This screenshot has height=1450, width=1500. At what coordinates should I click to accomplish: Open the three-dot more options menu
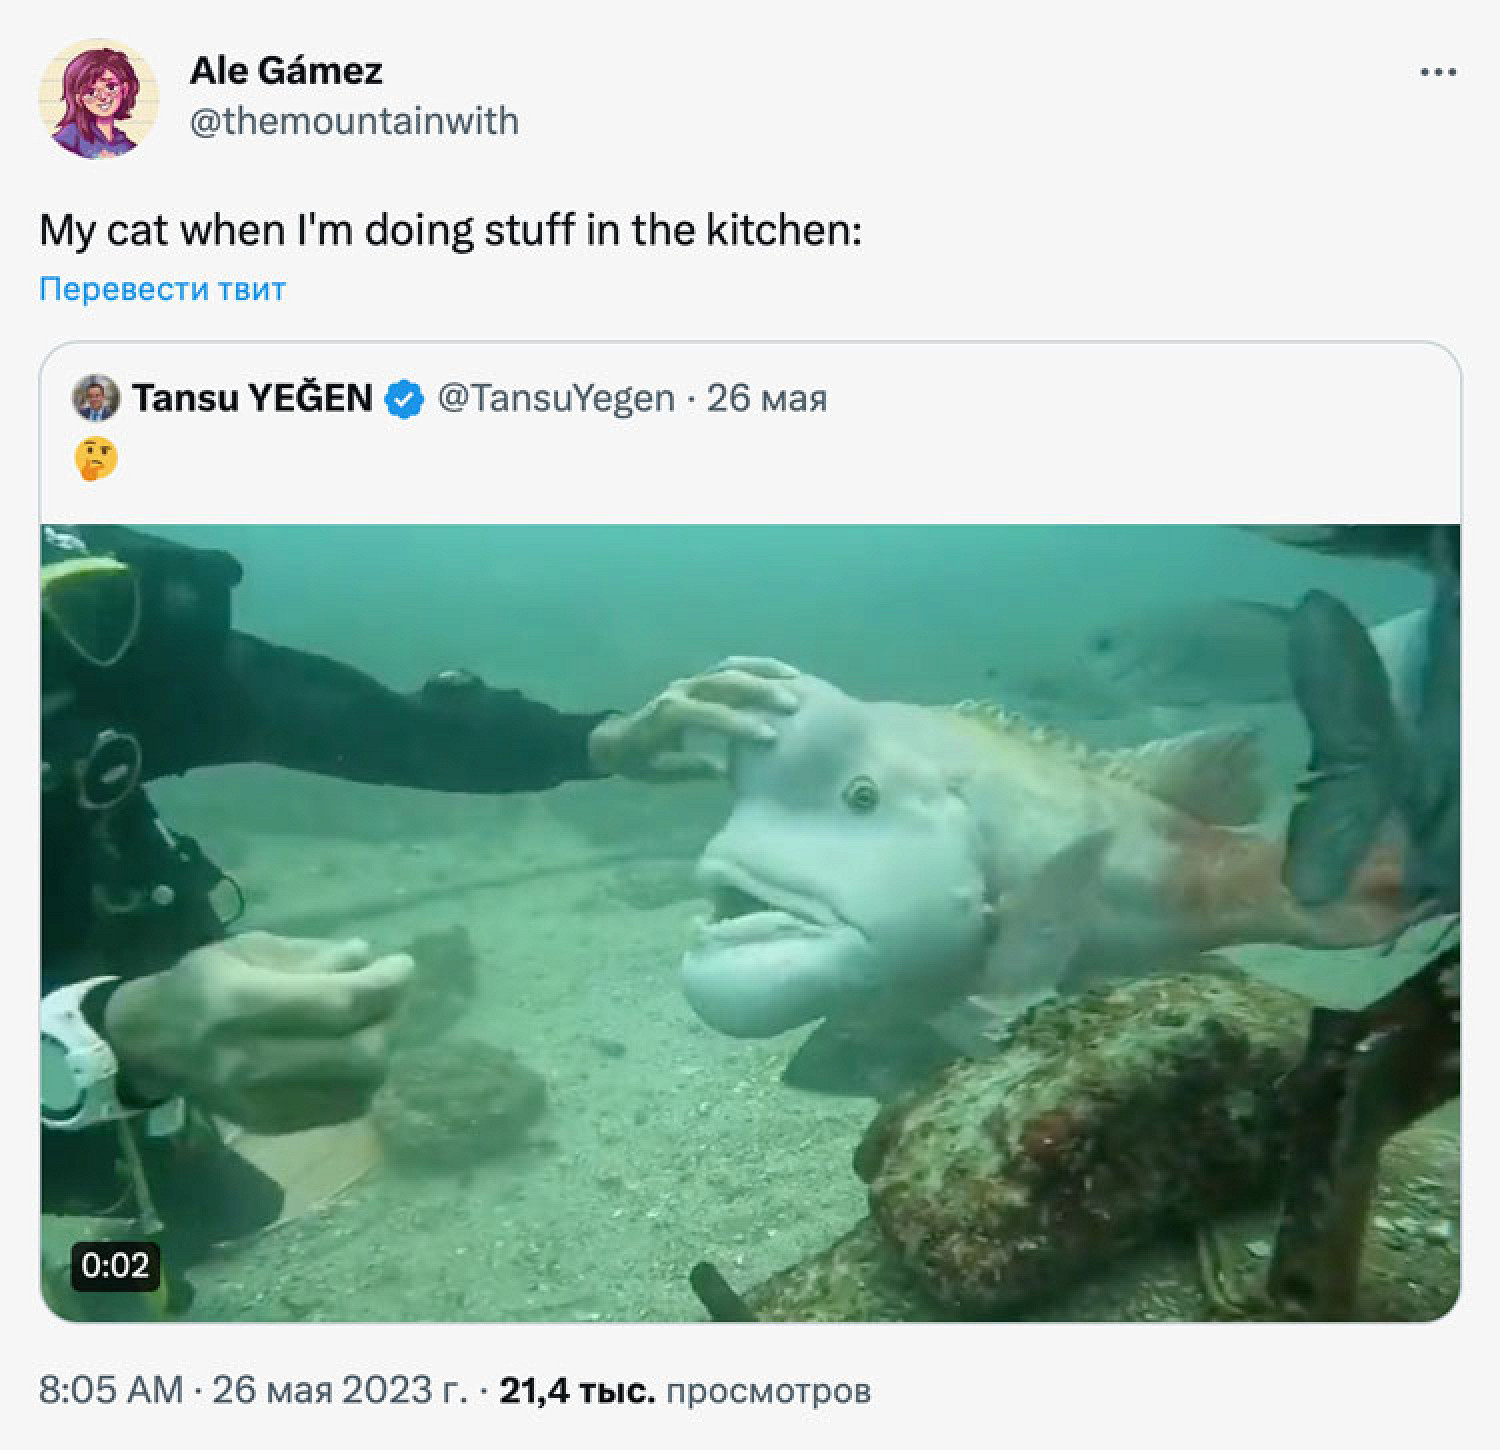1438,72
